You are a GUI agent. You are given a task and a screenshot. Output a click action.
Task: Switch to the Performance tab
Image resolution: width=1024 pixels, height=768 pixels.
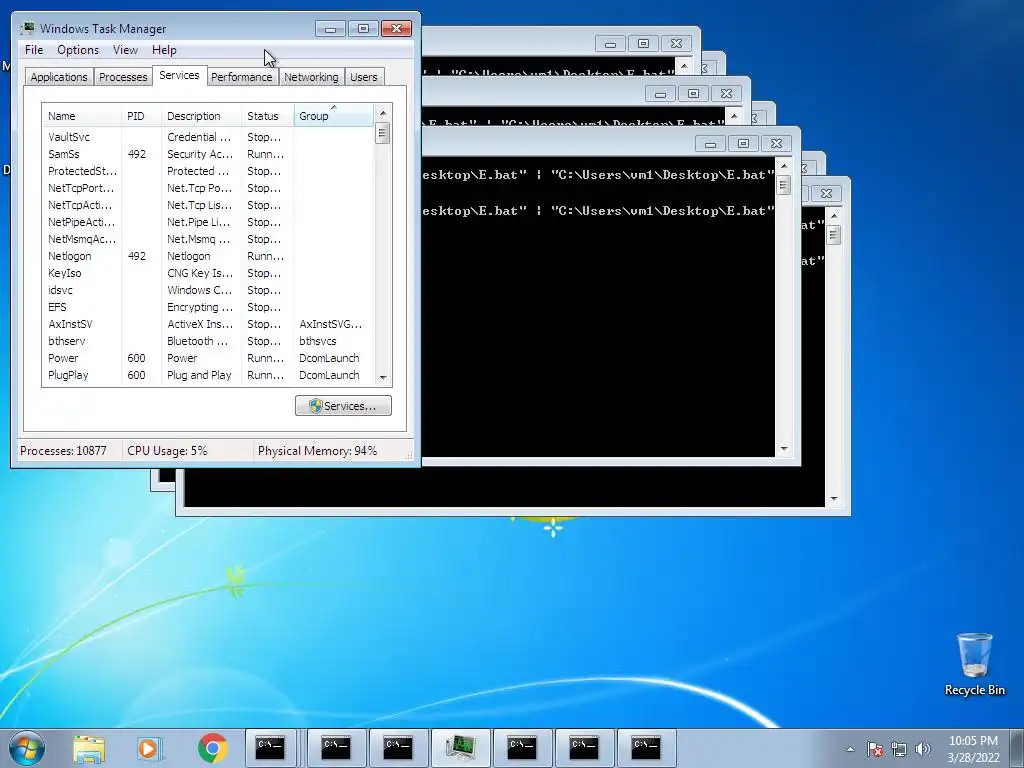click(x=242, y=77)
